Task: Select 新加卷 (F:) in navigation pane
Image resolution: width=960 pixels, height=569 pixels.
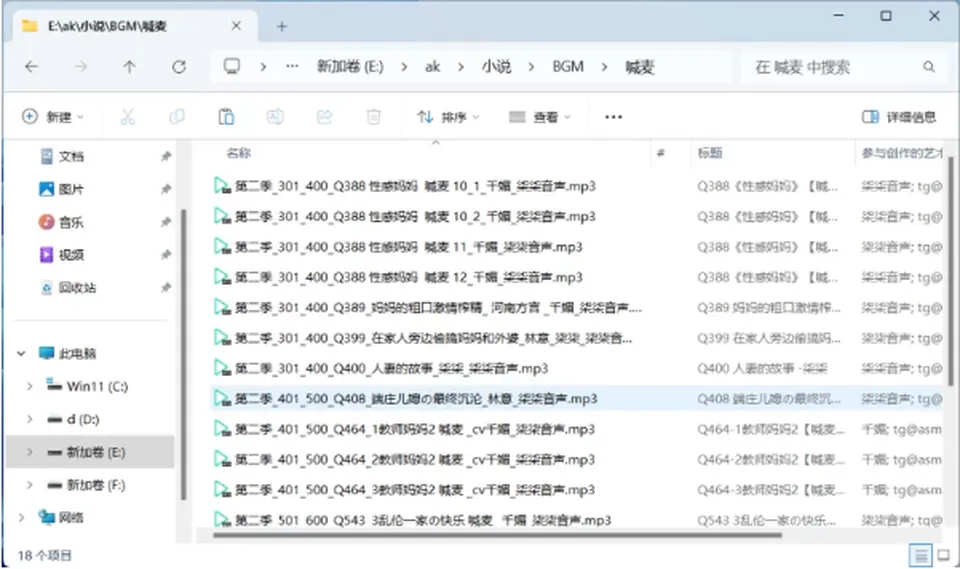Action: pos(95,485)
